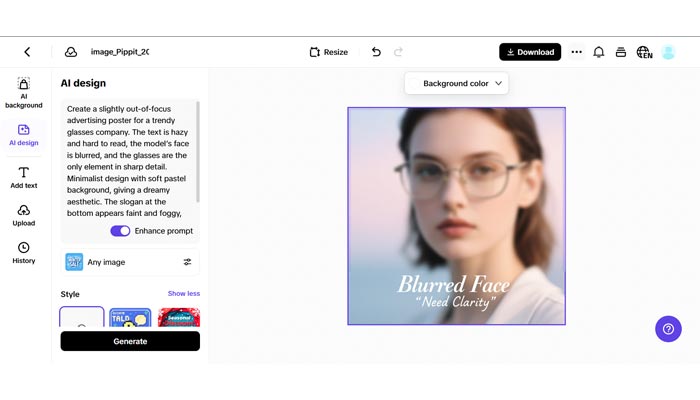Open the More options ellipsis menu
This screenshot has width=700, height=400.
[x=577, y=52]
